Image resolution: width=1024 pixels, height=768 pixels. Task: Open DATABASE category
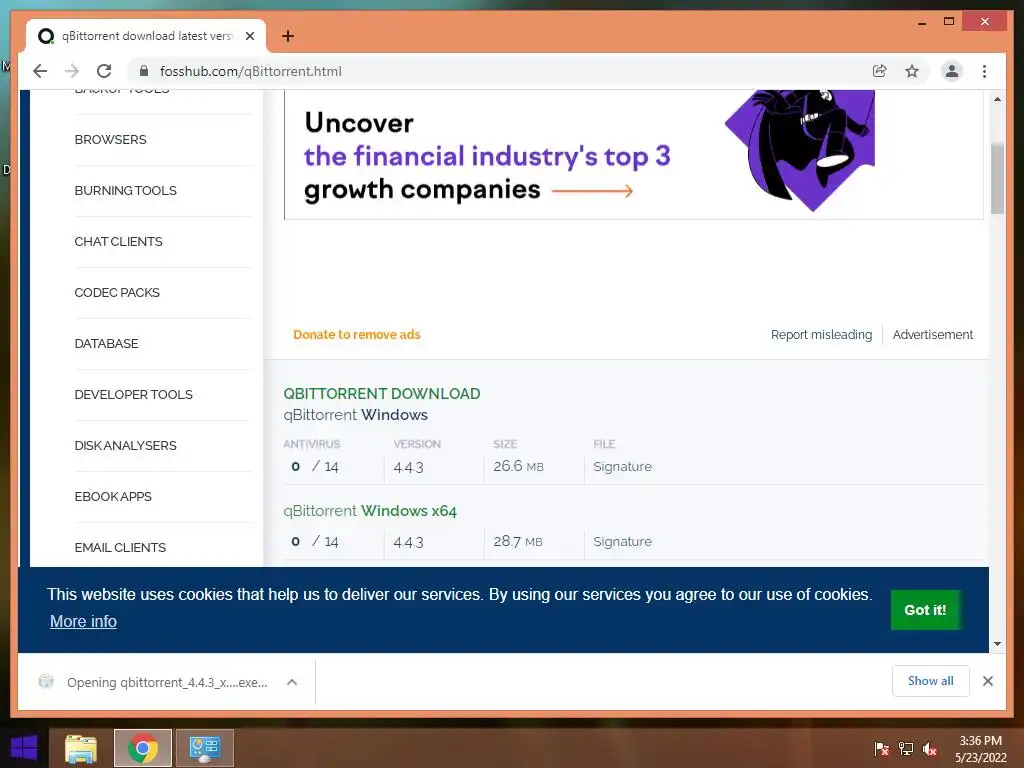[106, 344]
